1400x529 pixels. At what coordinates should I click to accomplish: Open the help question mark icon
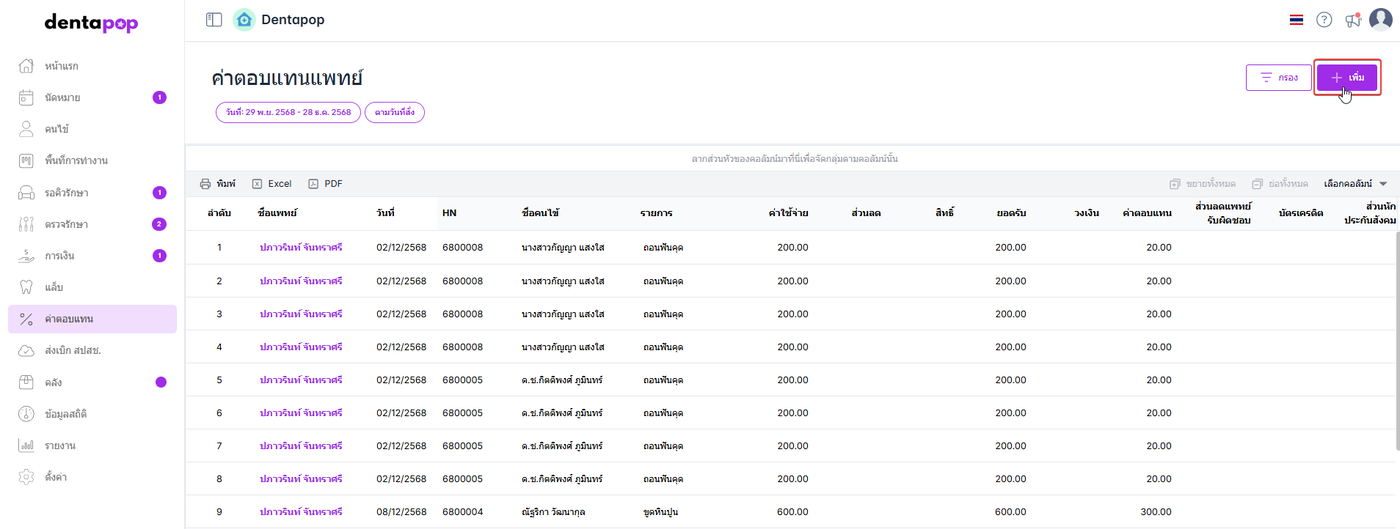pyautogui.click(x=1324, y=20)
